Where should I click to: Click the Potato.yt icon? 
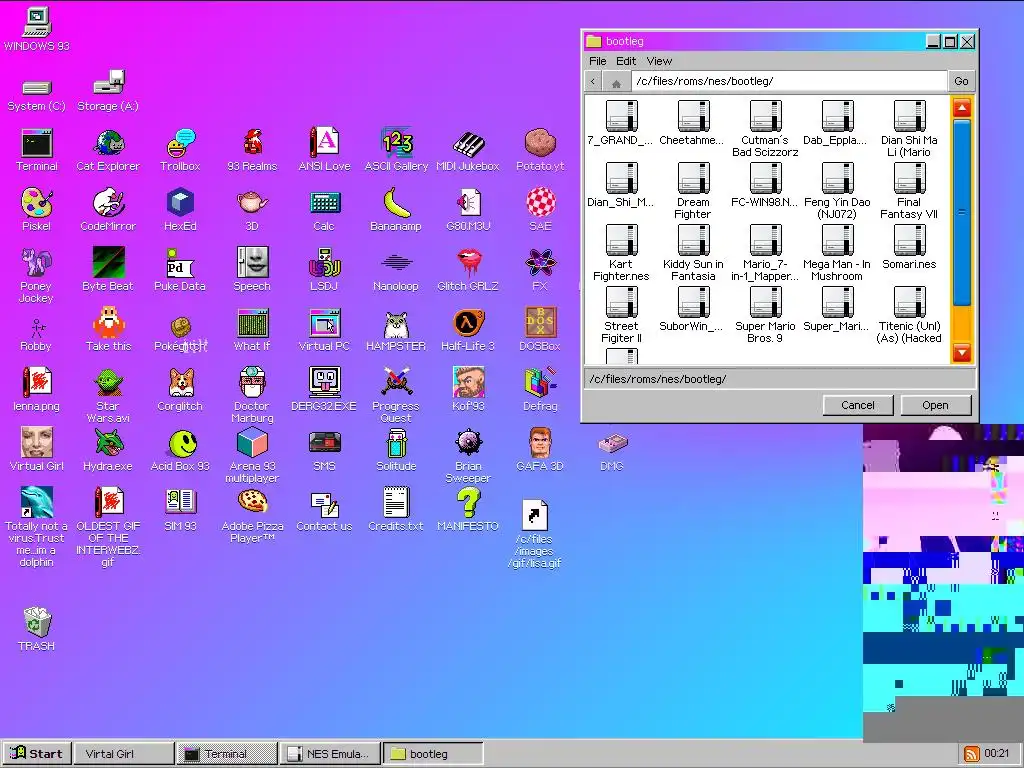pos(540,151)
